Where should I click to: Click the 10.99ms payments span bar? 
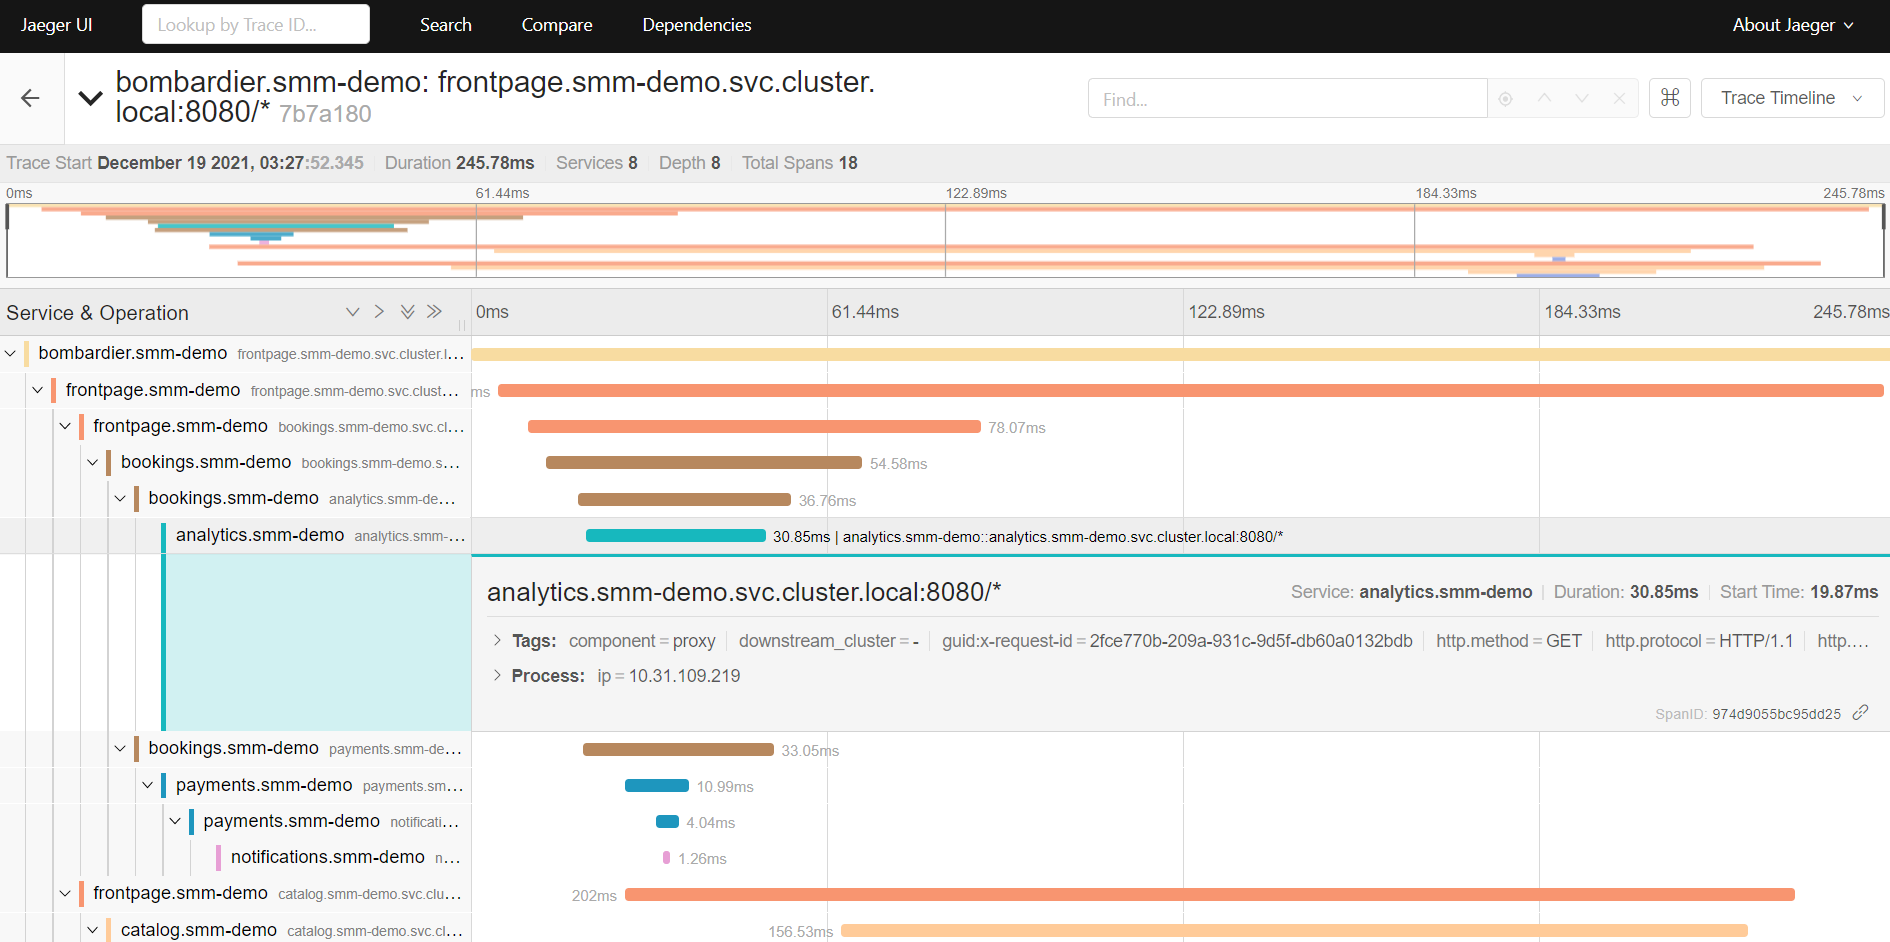coord(657,785)
